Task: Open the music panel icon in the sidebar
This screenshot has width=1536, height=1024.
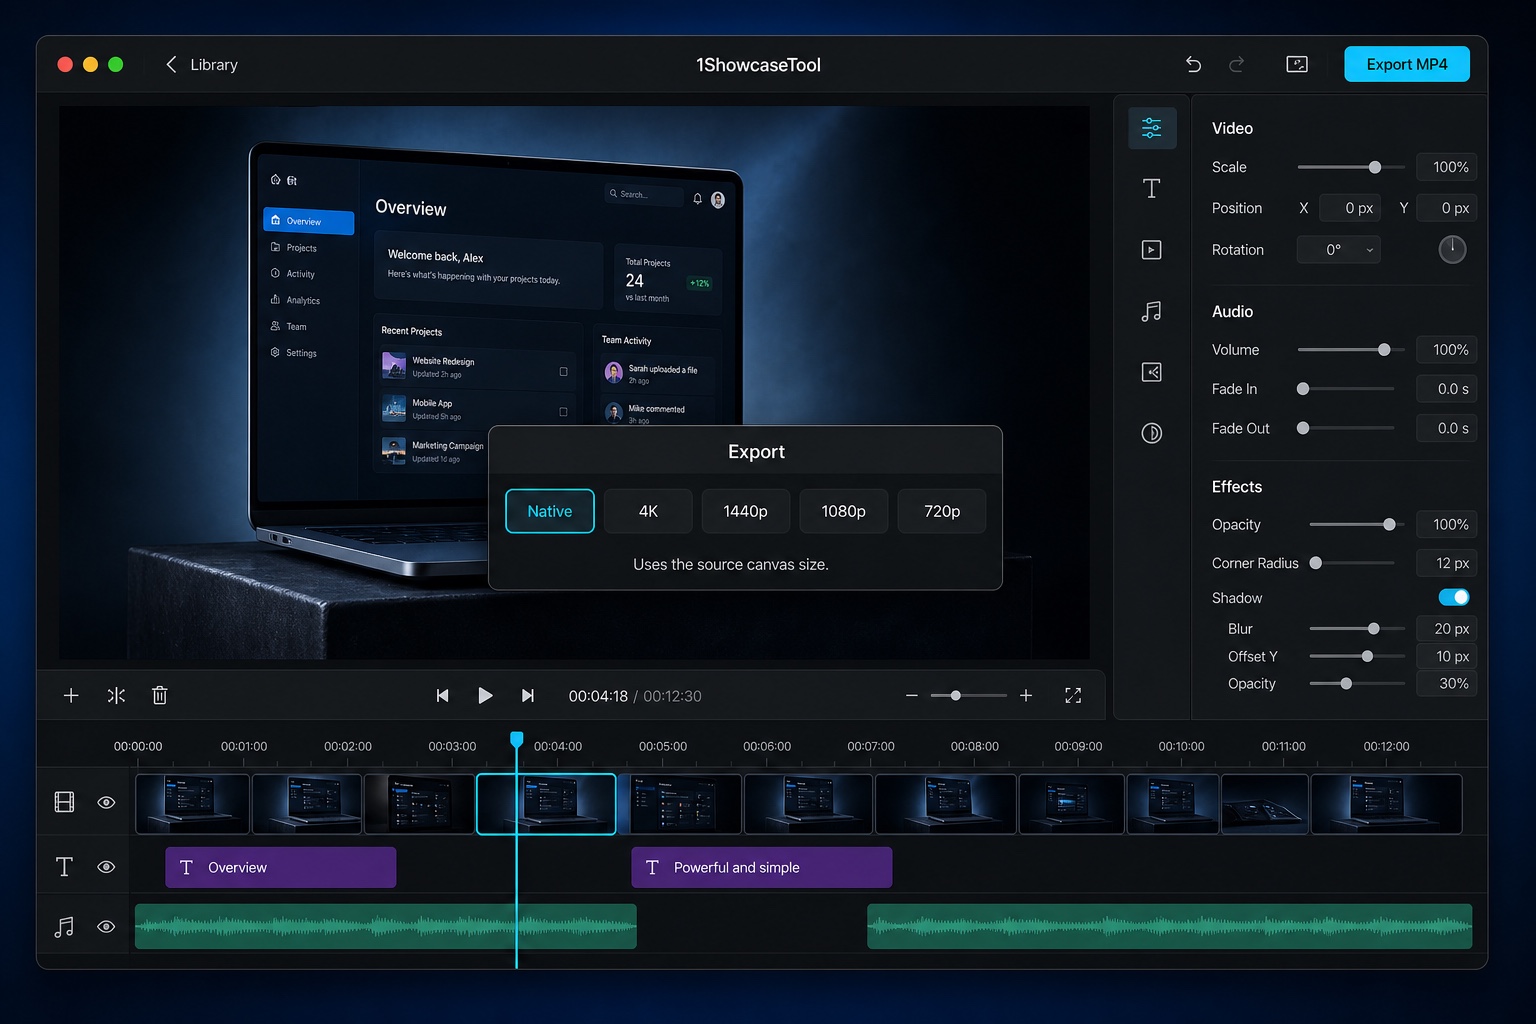Action: pos(1152,311)
